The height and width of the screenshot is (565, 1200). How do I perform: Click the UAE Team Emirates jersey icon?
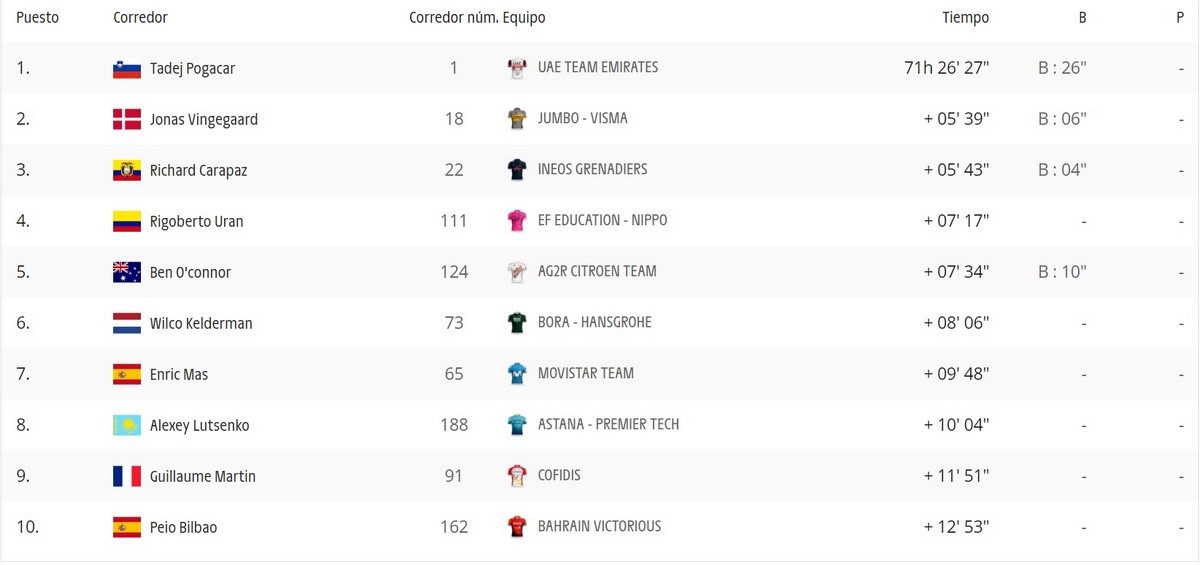517,68
